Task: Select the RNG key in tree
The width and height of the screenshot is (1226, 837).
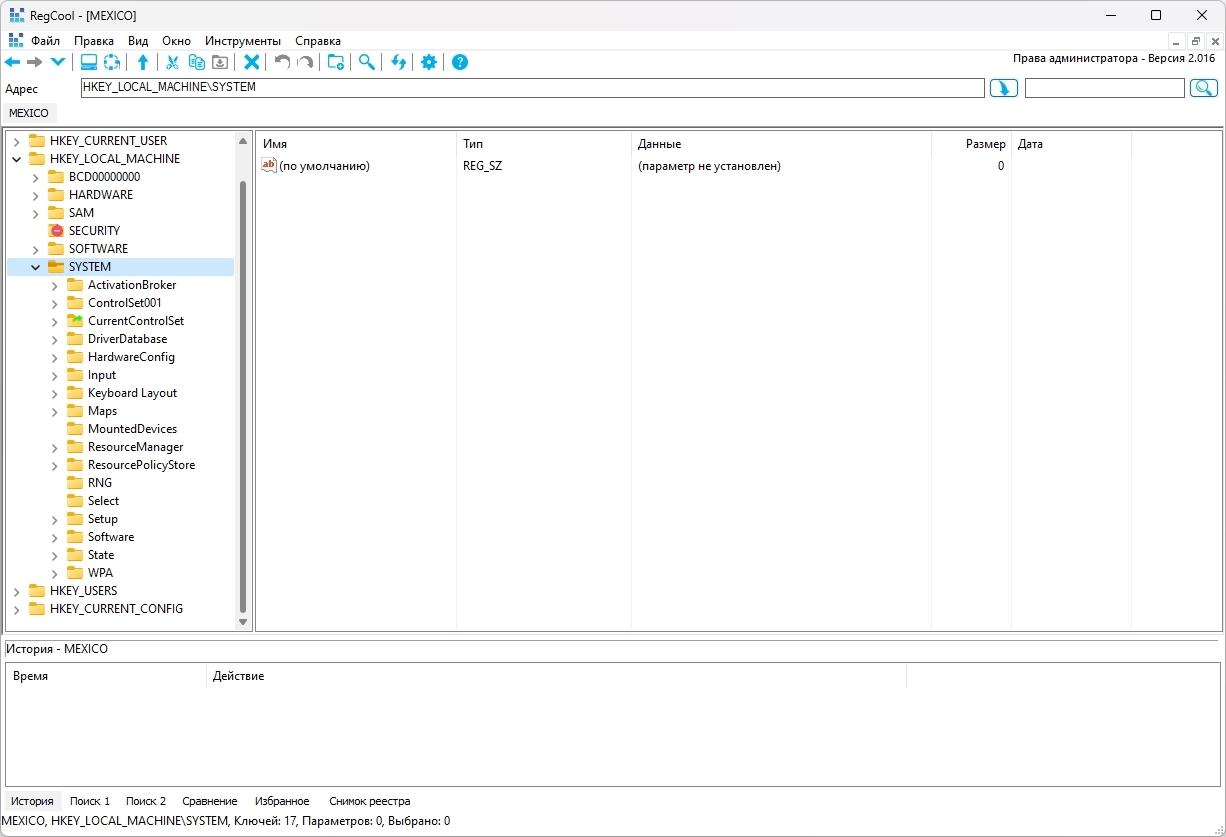Action: point(100,483)
